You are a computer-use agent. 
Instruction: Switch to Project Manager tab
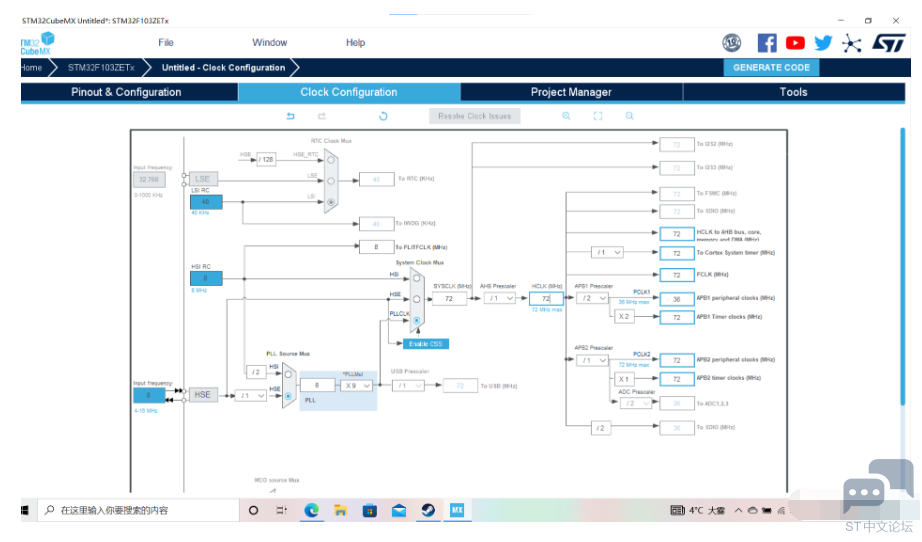571,92
